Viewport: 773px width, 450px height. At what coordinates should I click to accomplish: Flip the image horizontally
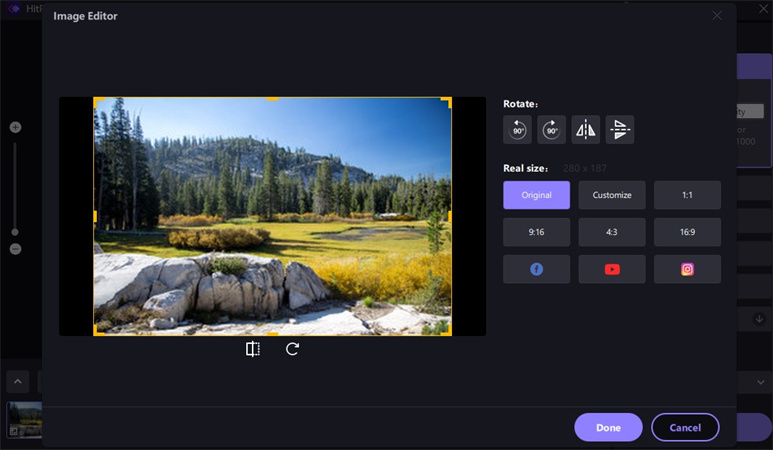pyautogui.click(x=586, y=130)
